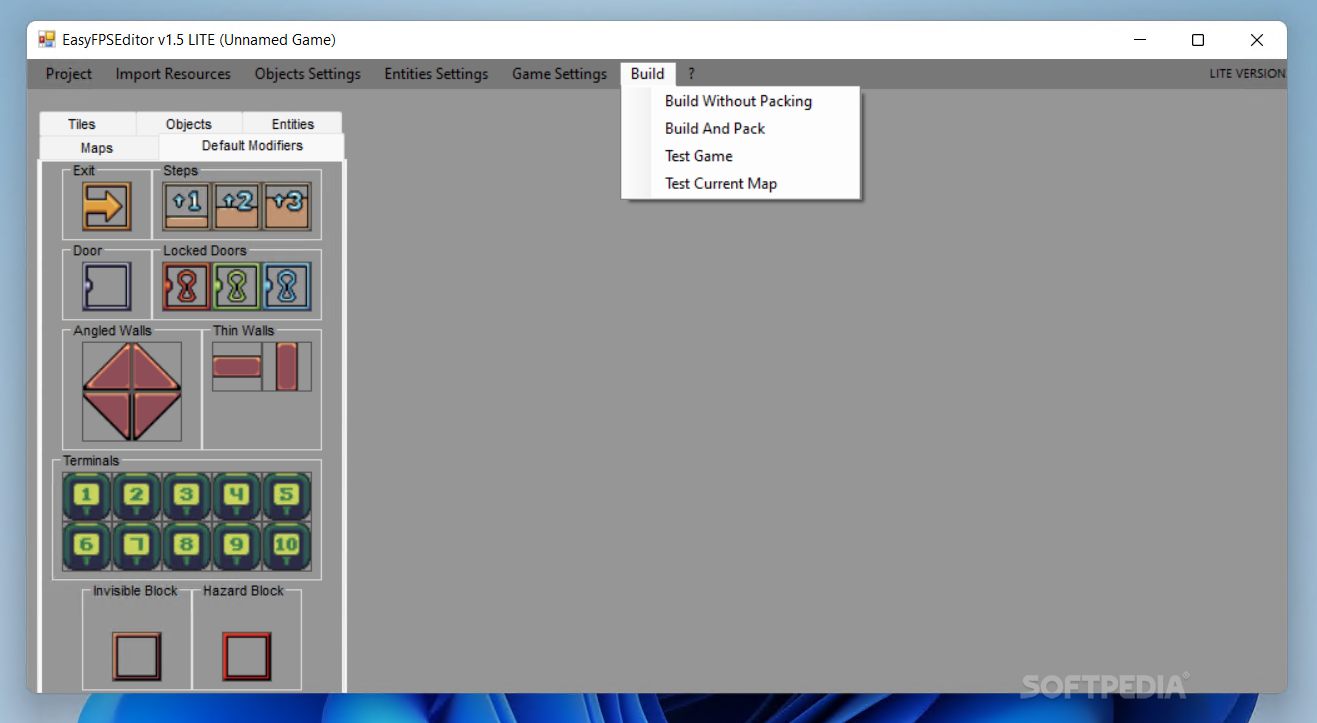Choose Test Current Map
This screenshot has width=1317, height=723.
740,183
